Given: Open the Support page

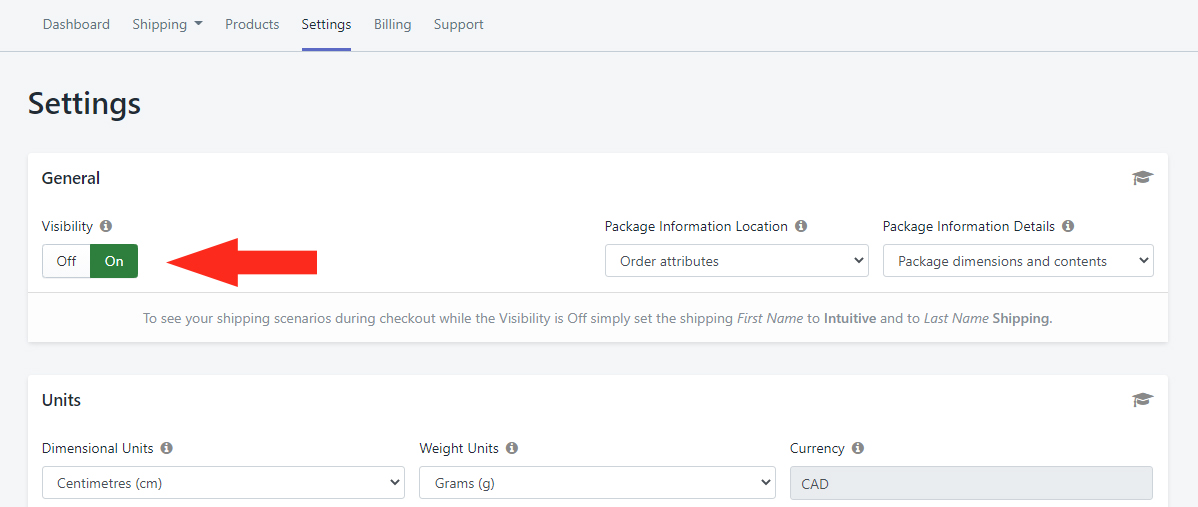Looking at the screenshot, I should click(x=459, y=24).
